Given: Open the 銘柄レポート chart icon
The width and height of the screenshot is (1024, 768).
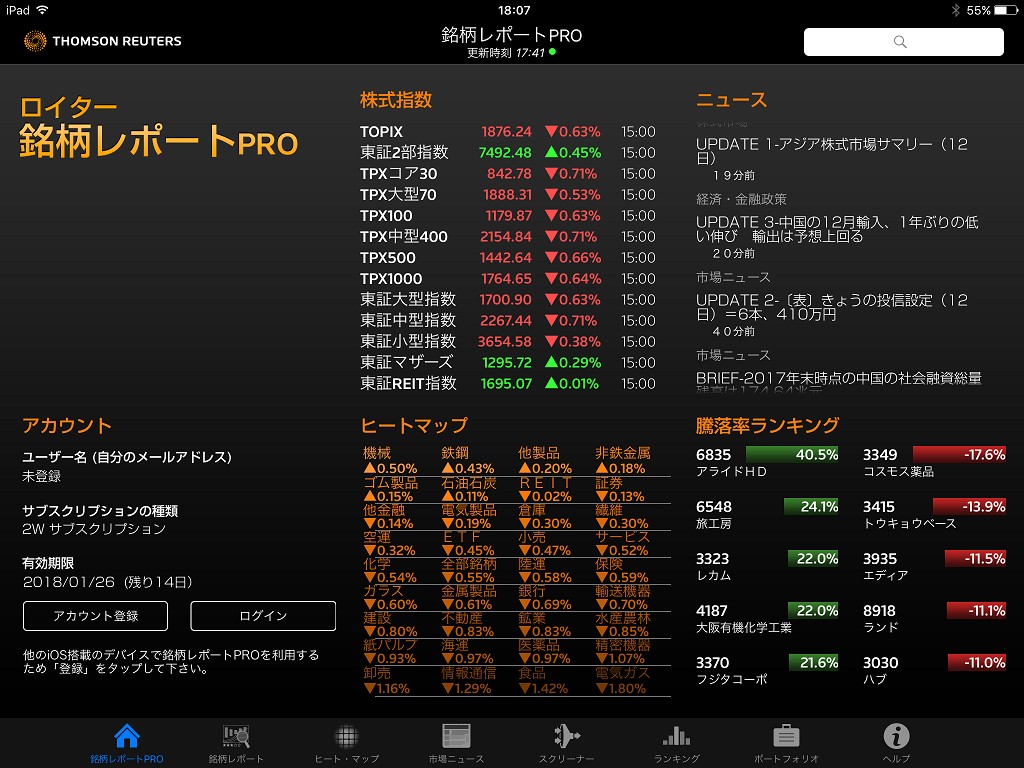Looking at the screenshot, I should pos(237,738).
